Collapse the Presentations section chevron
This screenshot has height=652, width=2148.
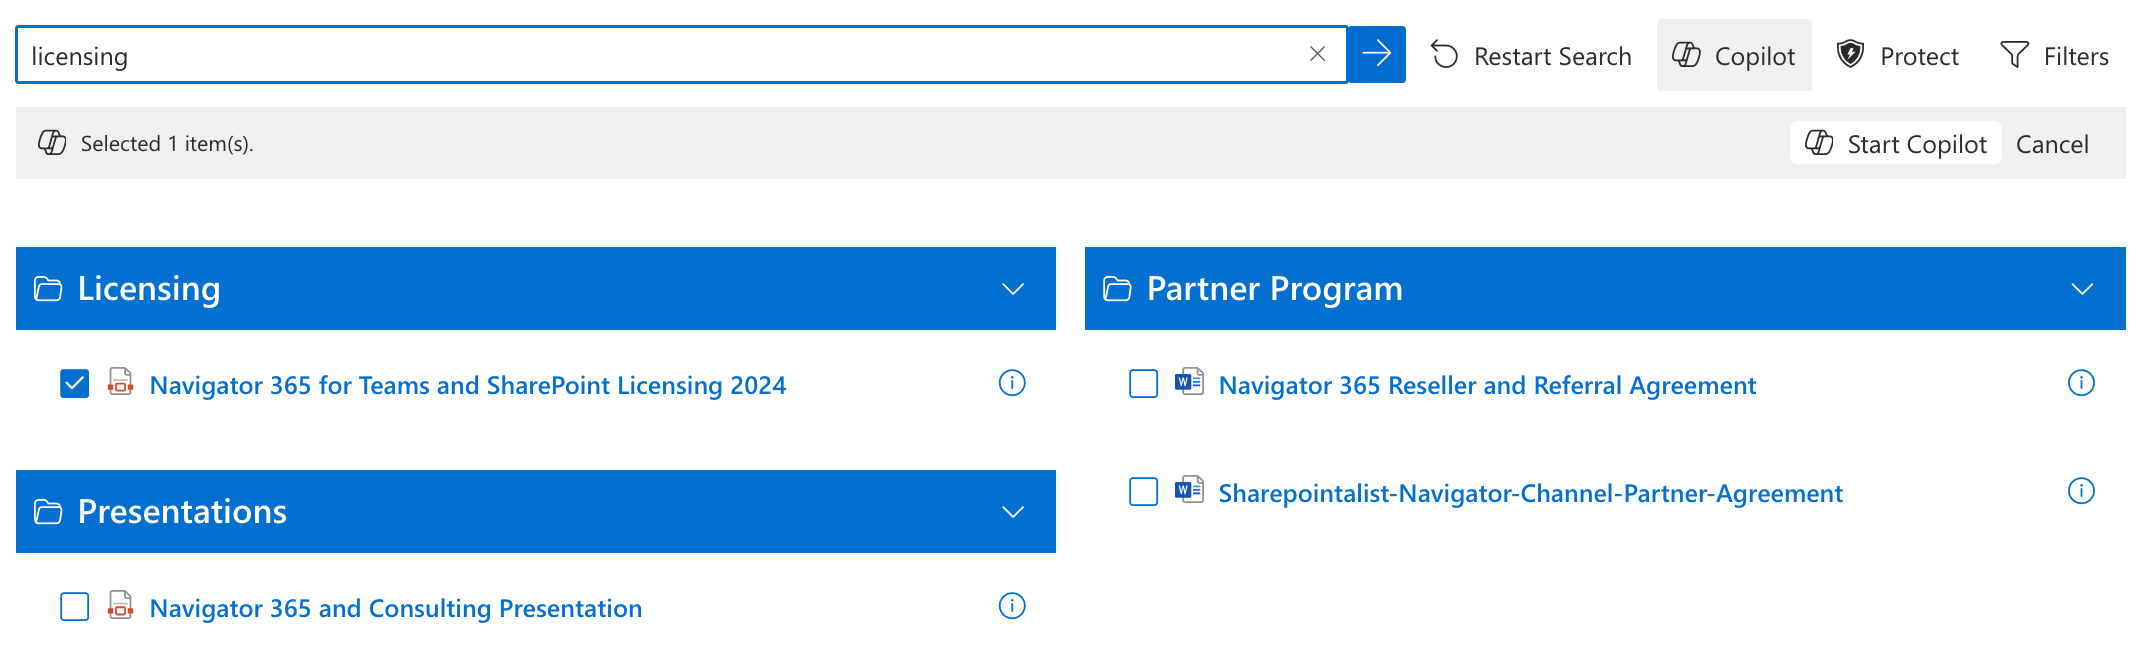1013,512
